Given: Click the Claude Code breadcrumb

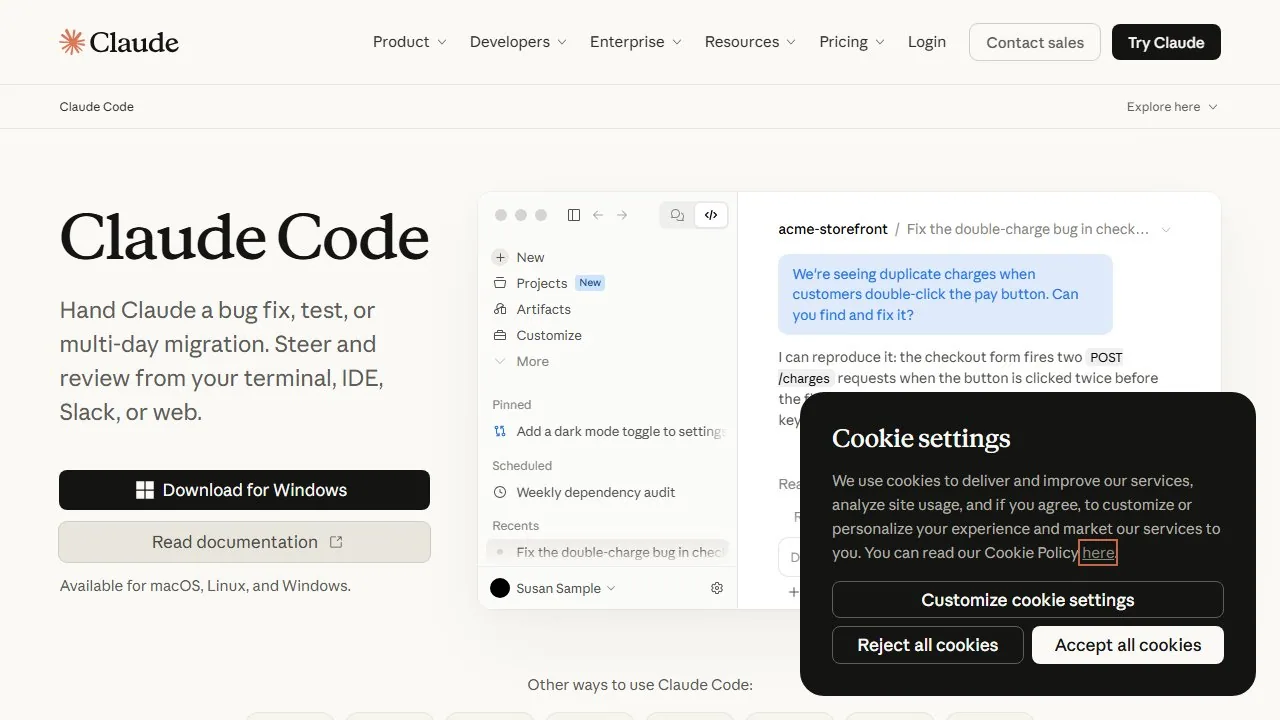Looking at the screenshot, I should pyautogui.click(x=97, y=107).
